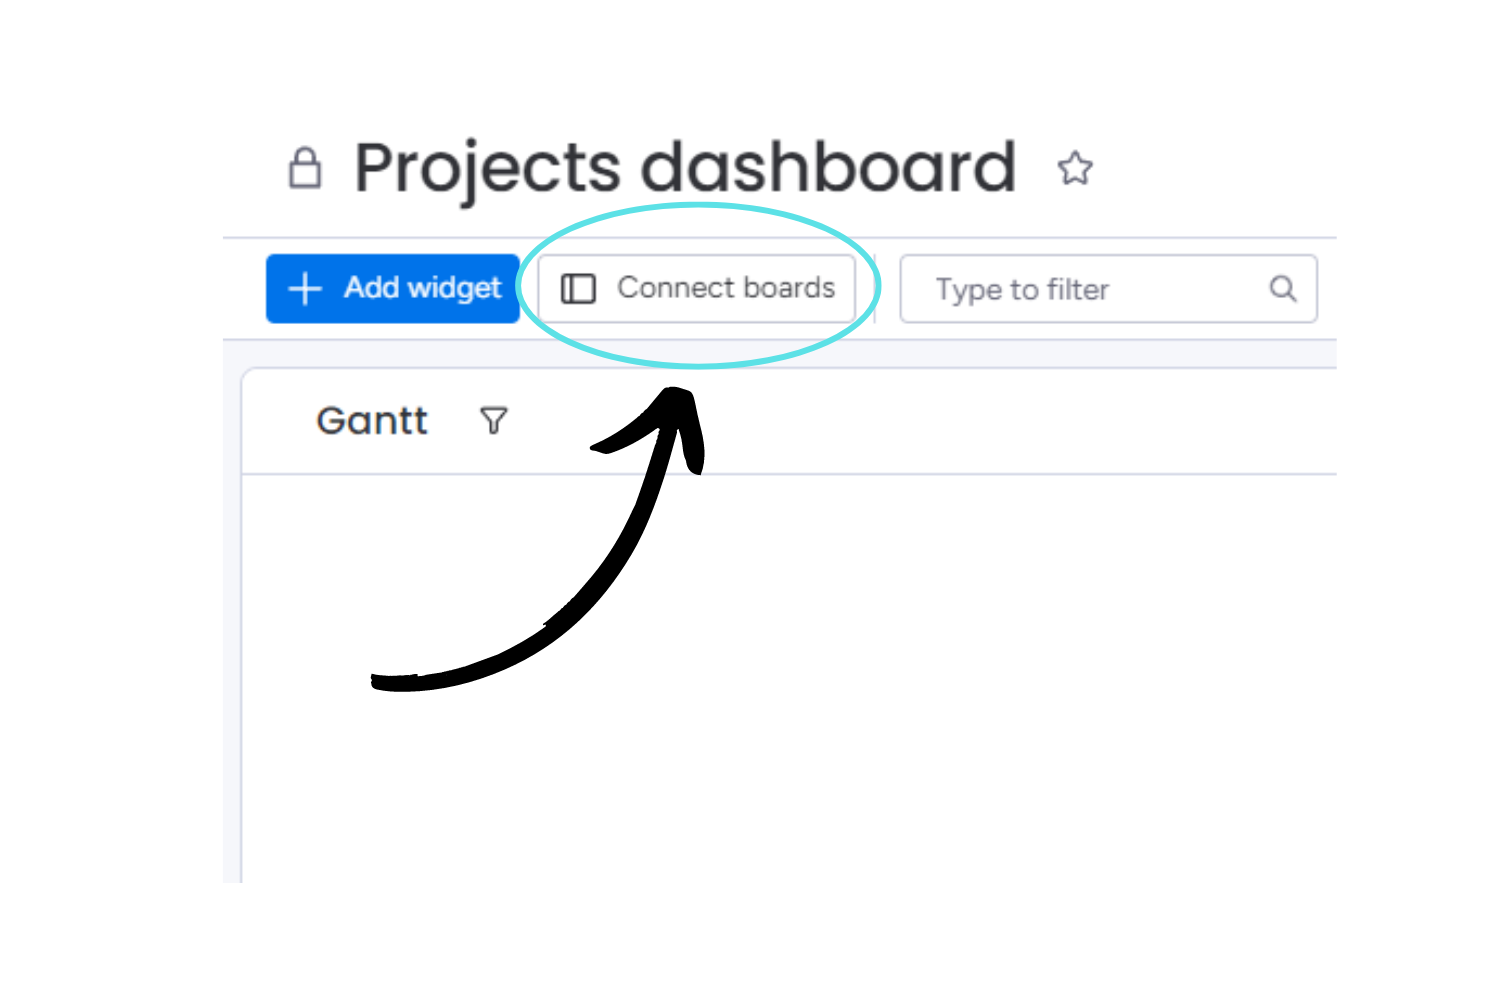This screenshot has height=1000, width=1500.
Task: Open the Connect boards selector
Action: 697,288
